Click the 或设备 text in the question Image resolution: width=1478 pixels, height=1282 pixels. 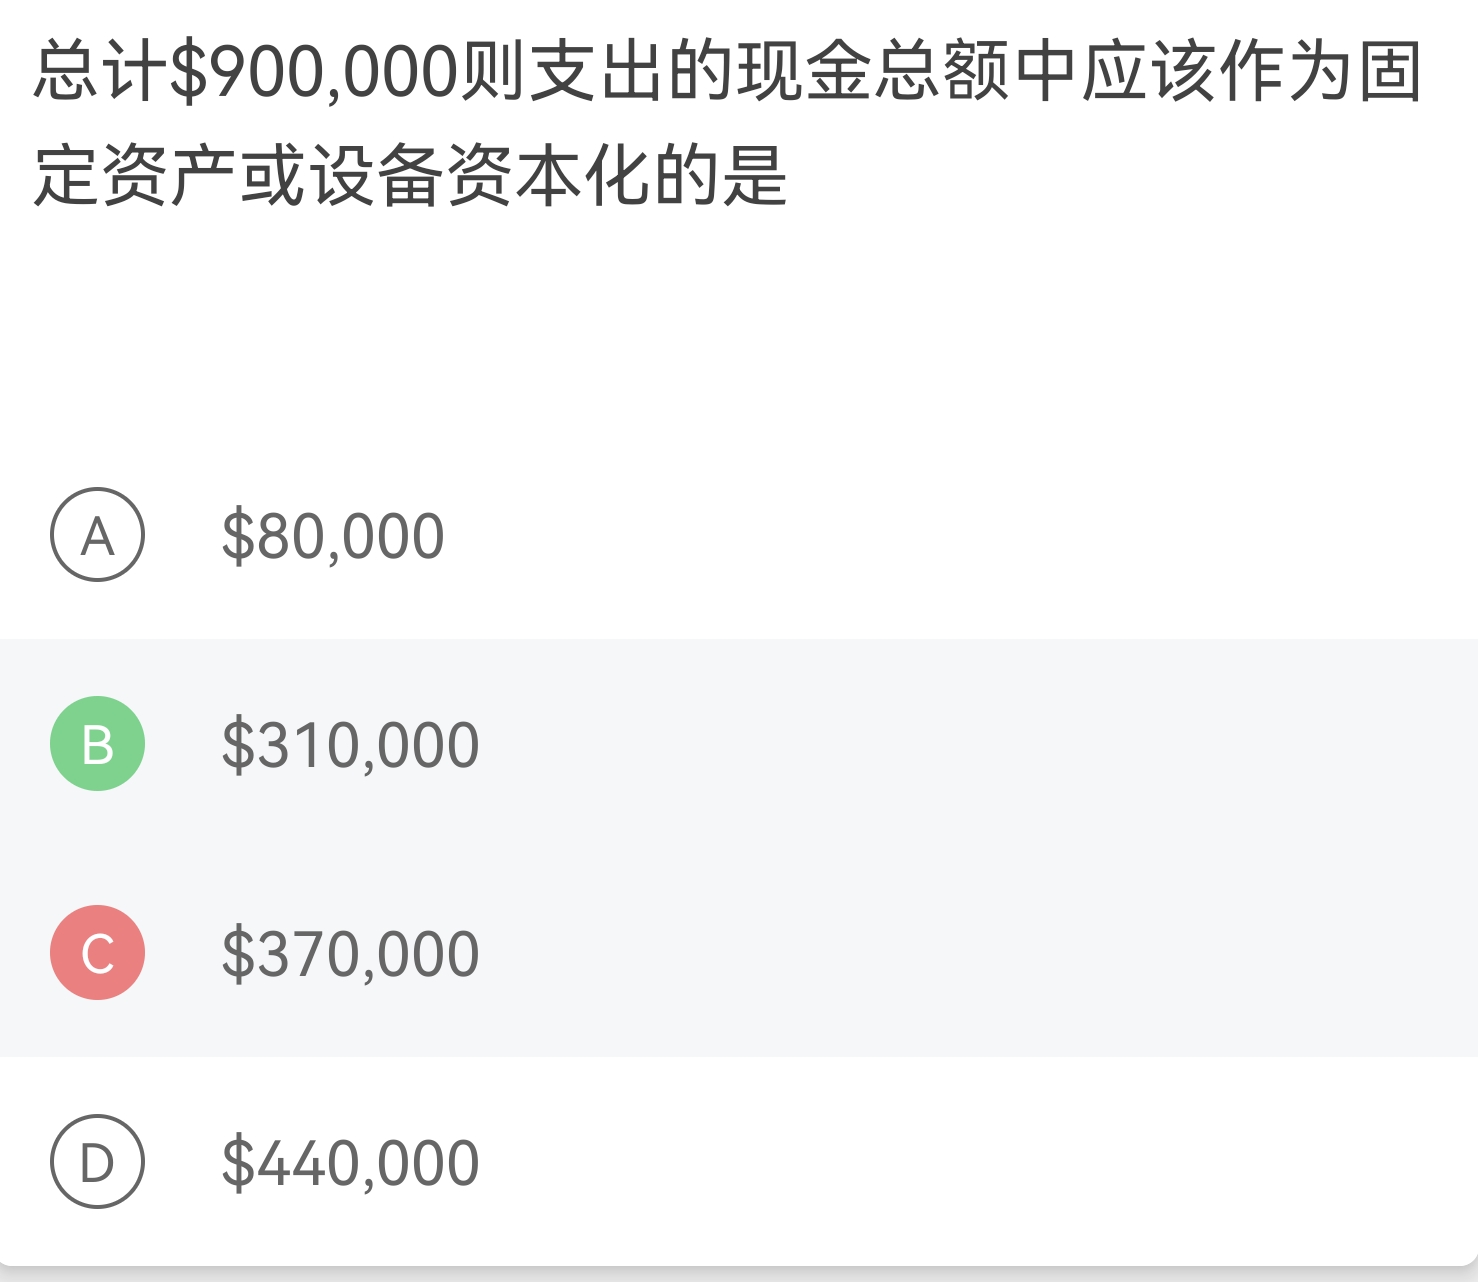click(342, 176)
